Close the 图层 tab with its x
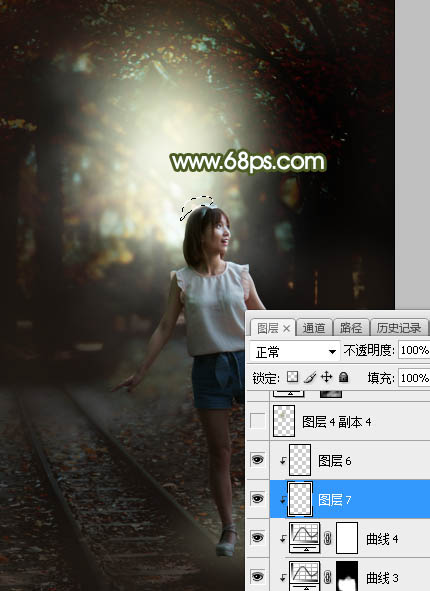The height and width of the screenshot is (591, 430). pos(286,329)
